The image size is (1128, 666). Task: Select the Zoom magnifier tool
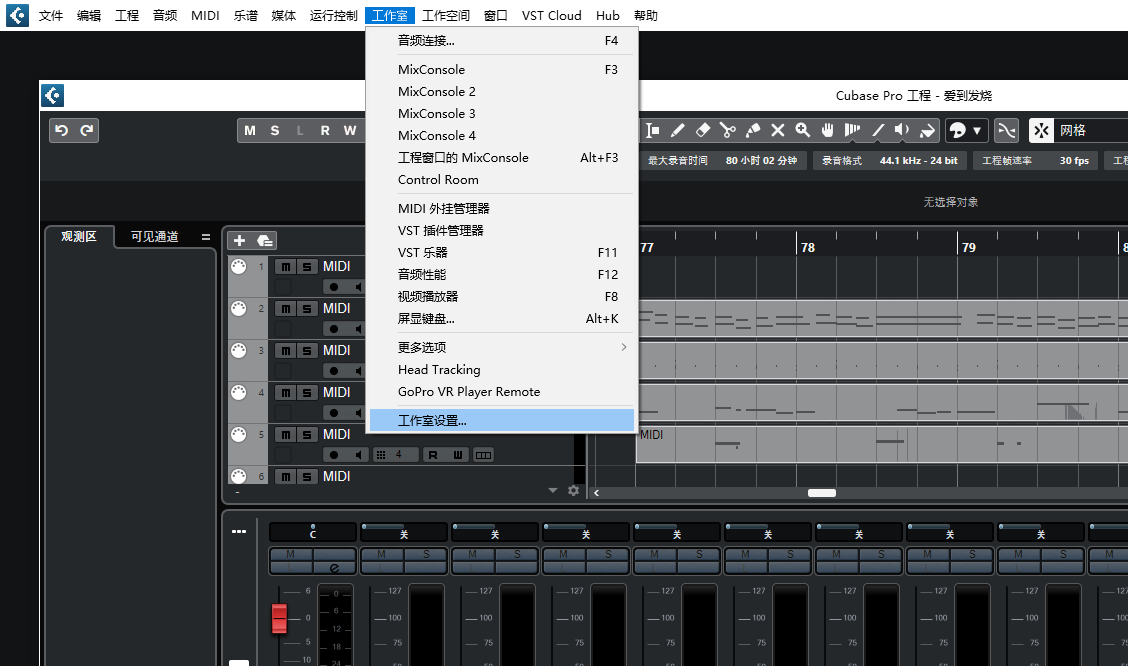pos(803,130)
